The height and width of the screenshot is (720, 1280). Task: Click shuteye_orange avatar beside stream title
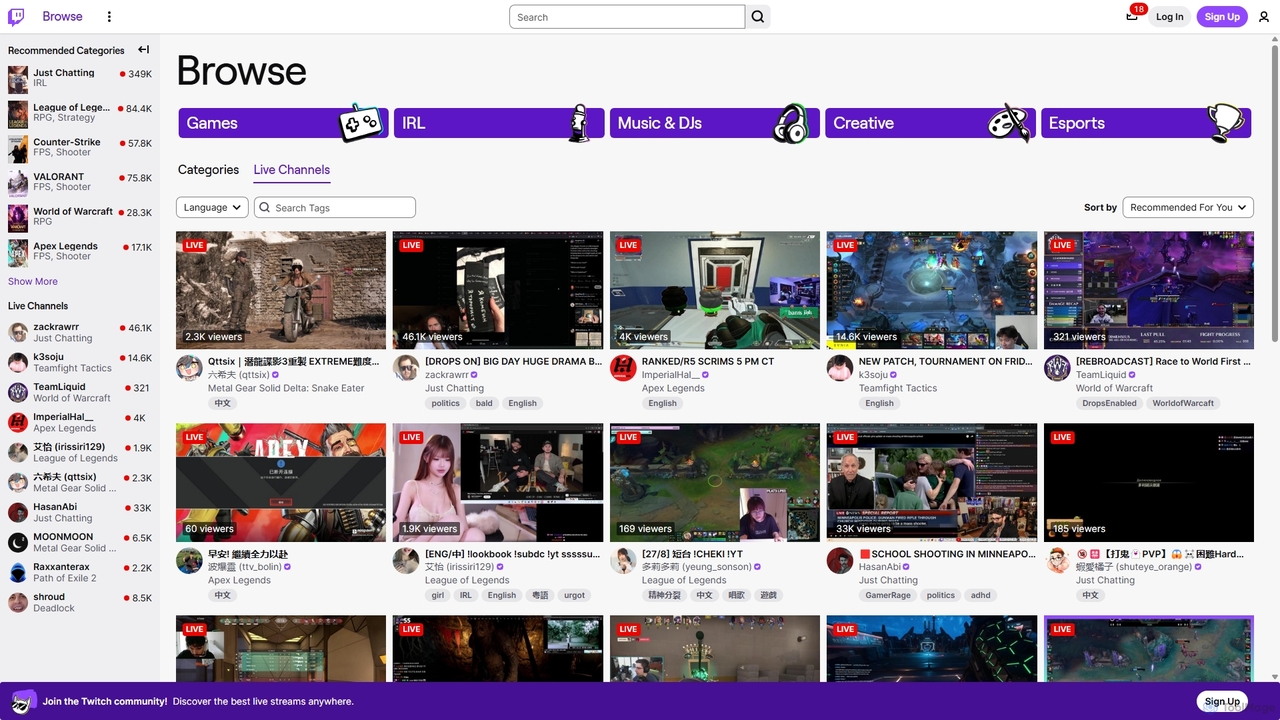(1057, 560)
